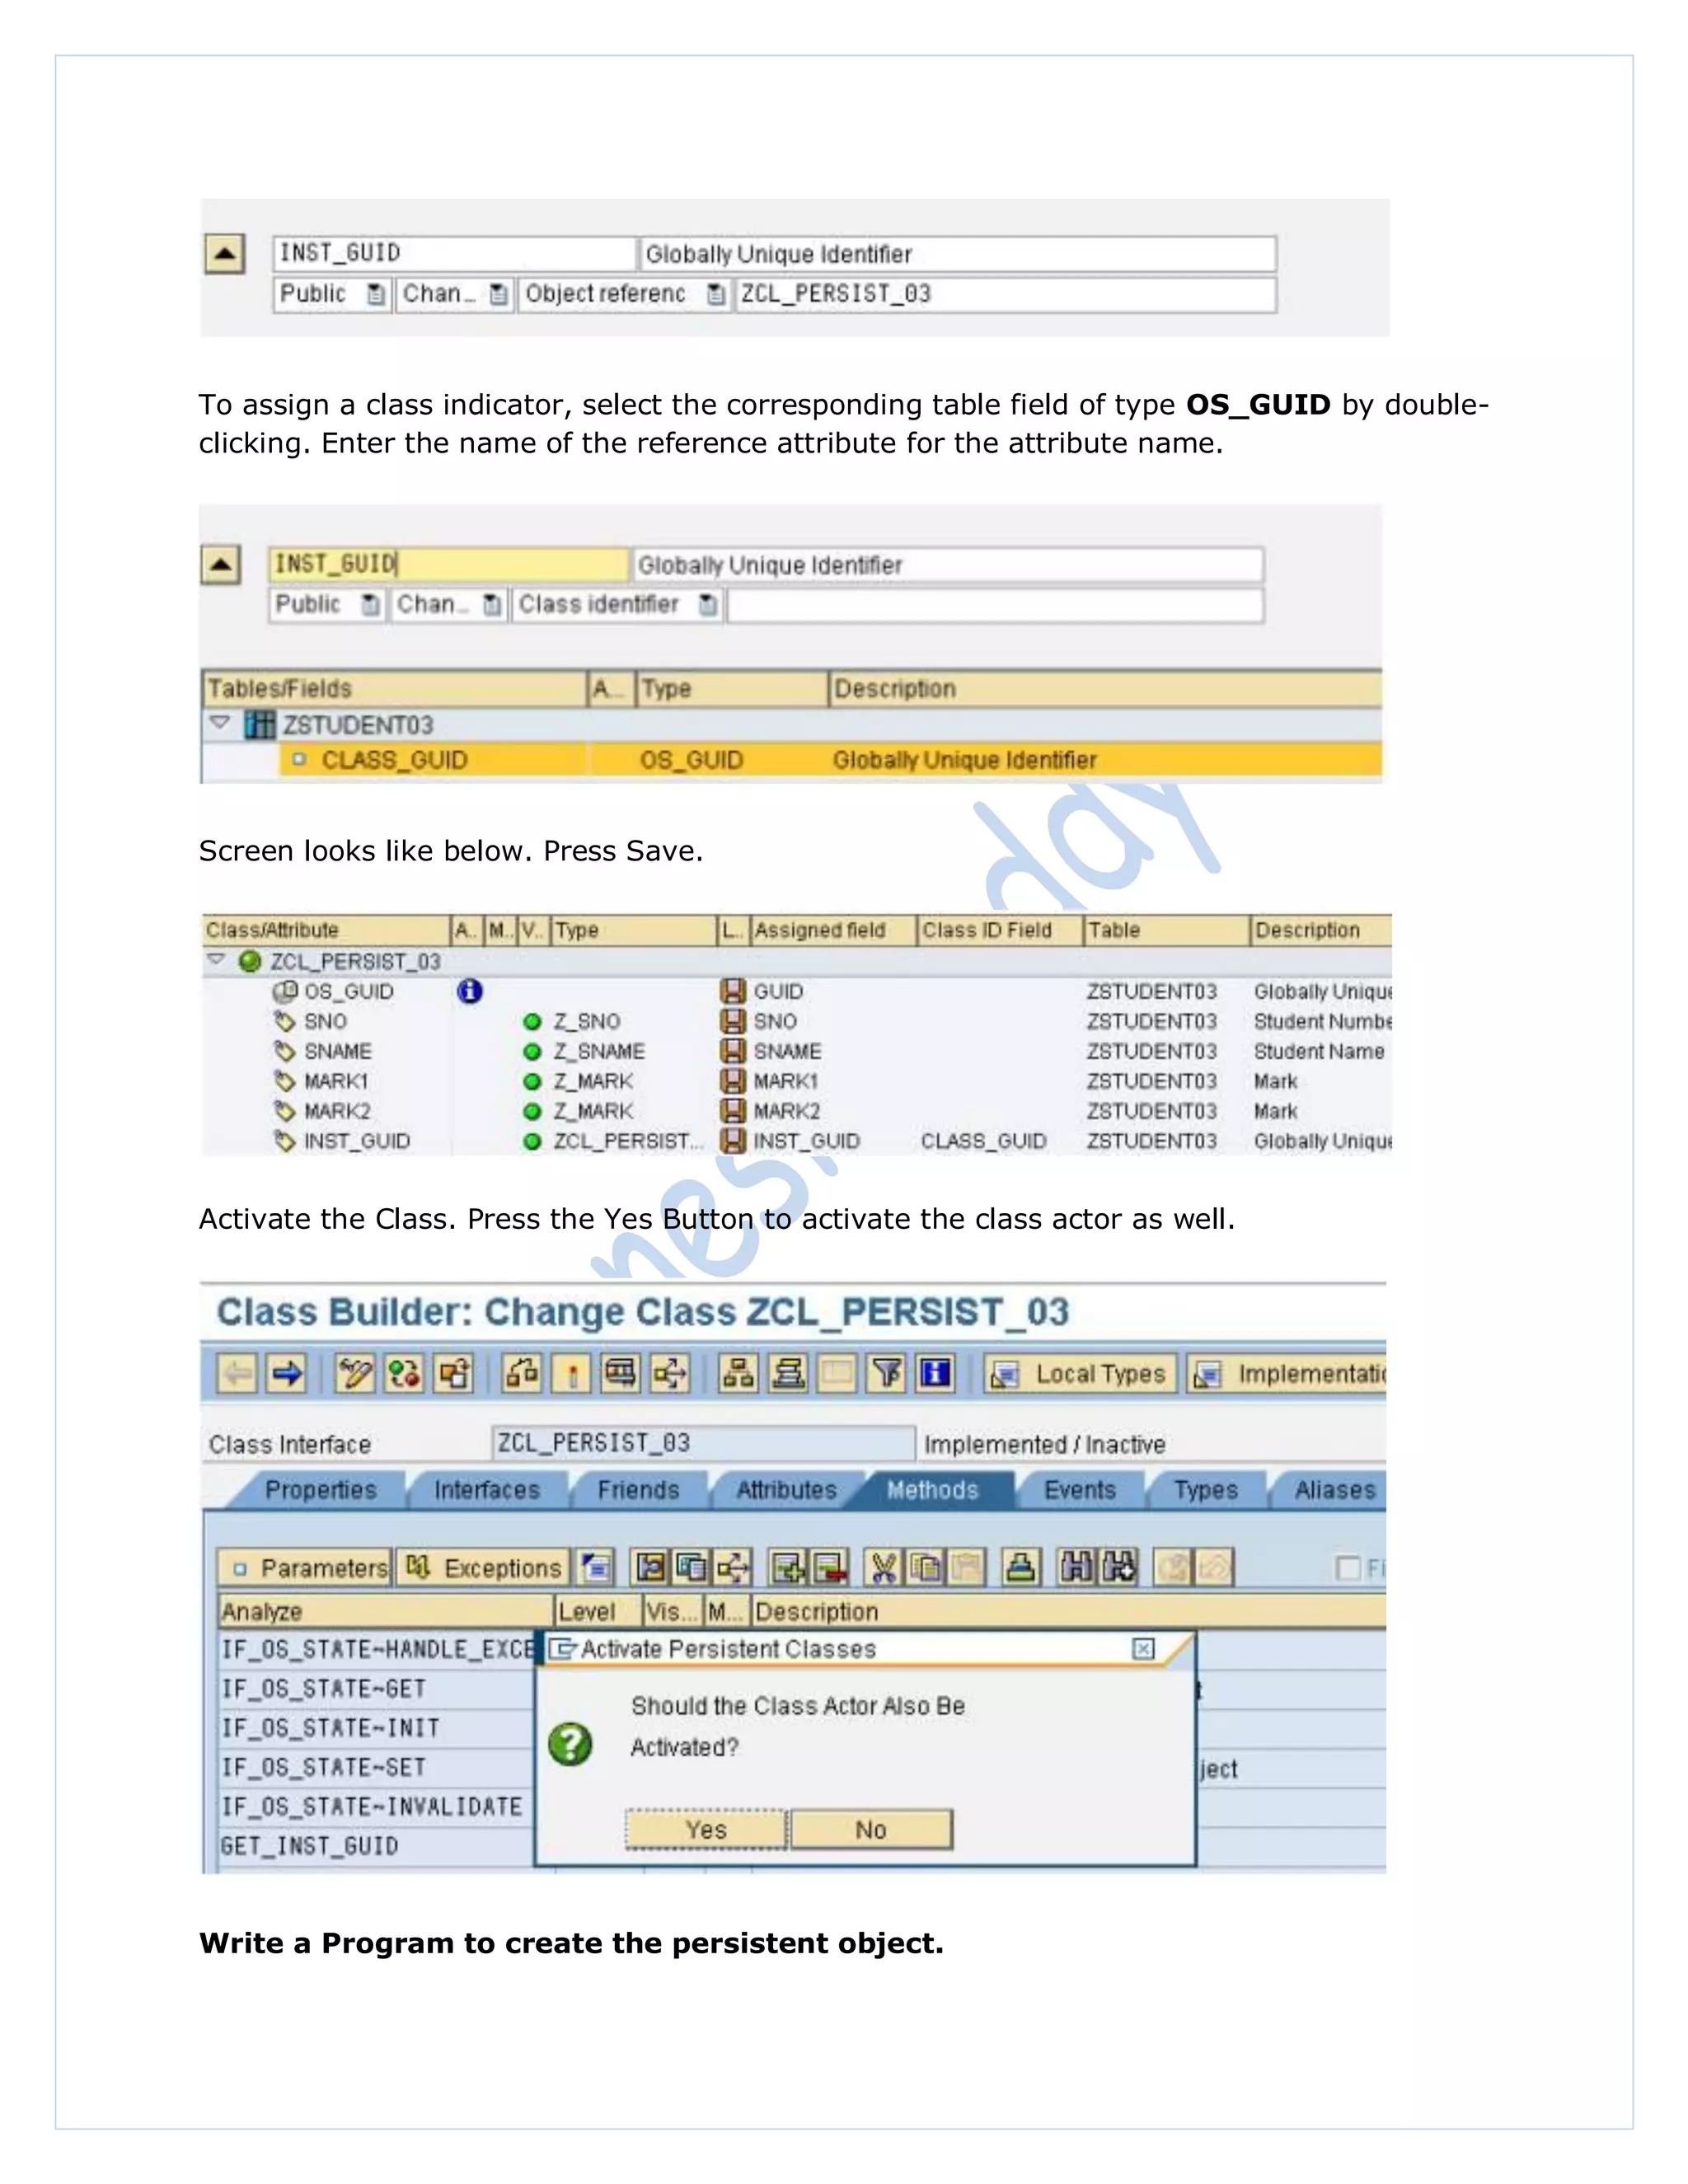The image size is (1688, 2184).
Task: Tick the Filter checkbox right of methods toolbar
Action: coord(1348,1567)
